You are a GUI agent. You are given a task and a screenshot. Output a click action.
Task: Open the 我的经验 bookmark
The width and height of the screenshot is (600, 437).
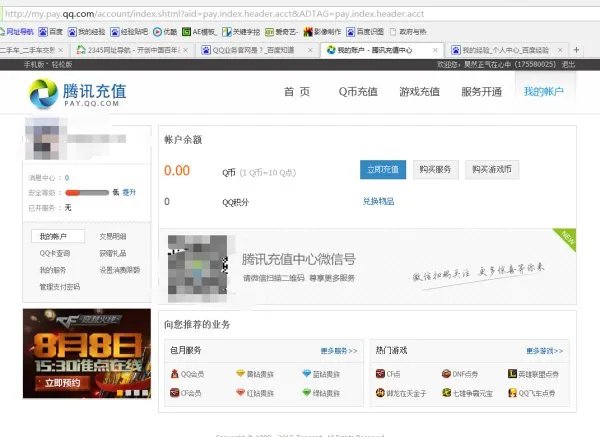click(86, 32)
